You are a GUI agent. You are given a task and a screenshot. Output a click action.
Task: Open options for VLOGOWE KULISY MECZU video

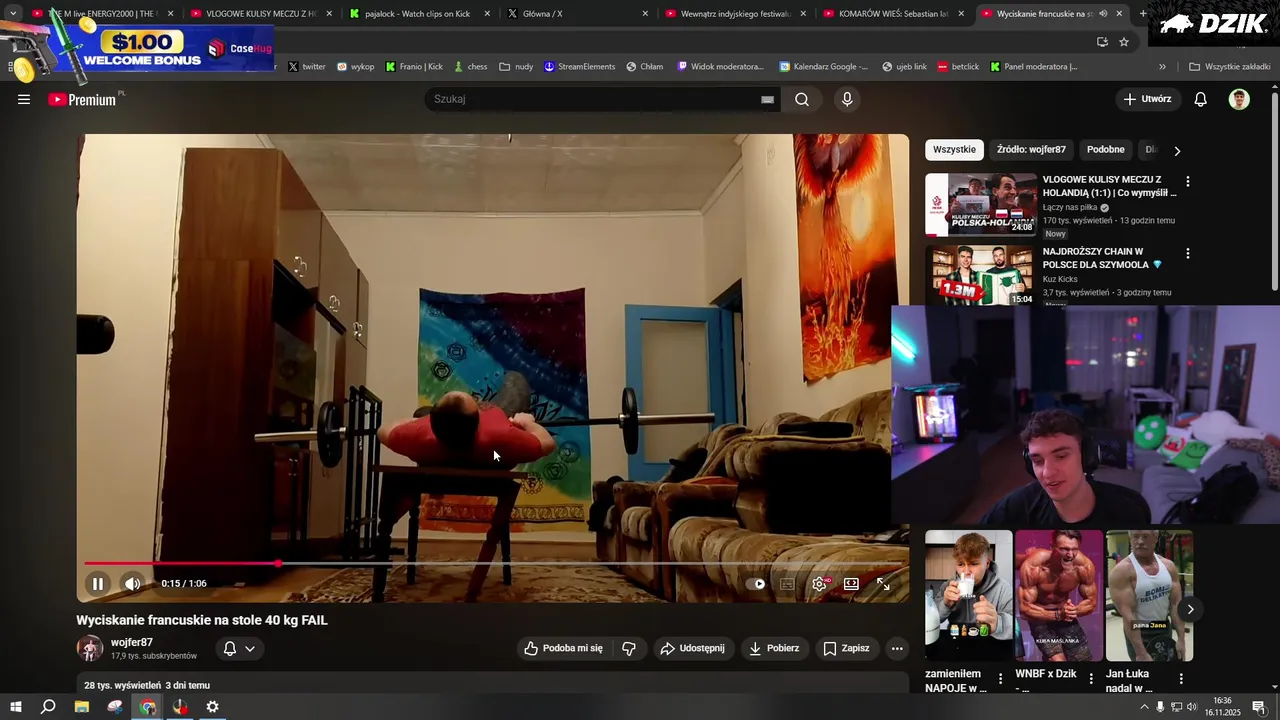[1188, 182]
